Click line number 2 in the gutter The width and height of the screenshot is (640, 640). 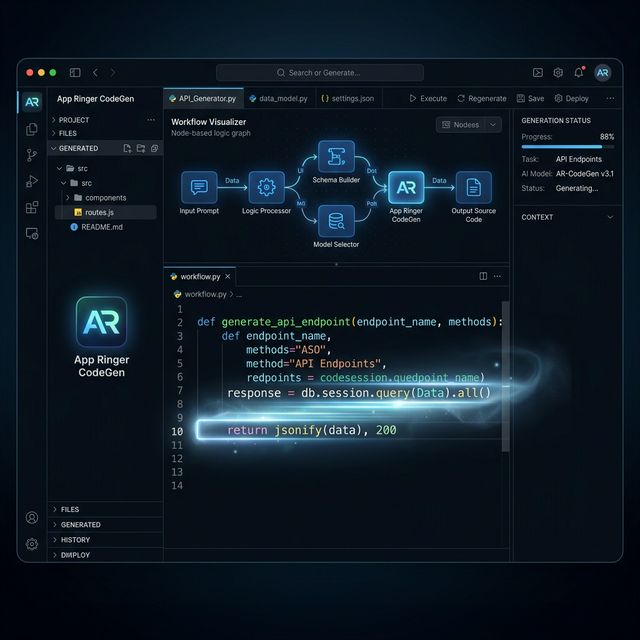[180, 323]
